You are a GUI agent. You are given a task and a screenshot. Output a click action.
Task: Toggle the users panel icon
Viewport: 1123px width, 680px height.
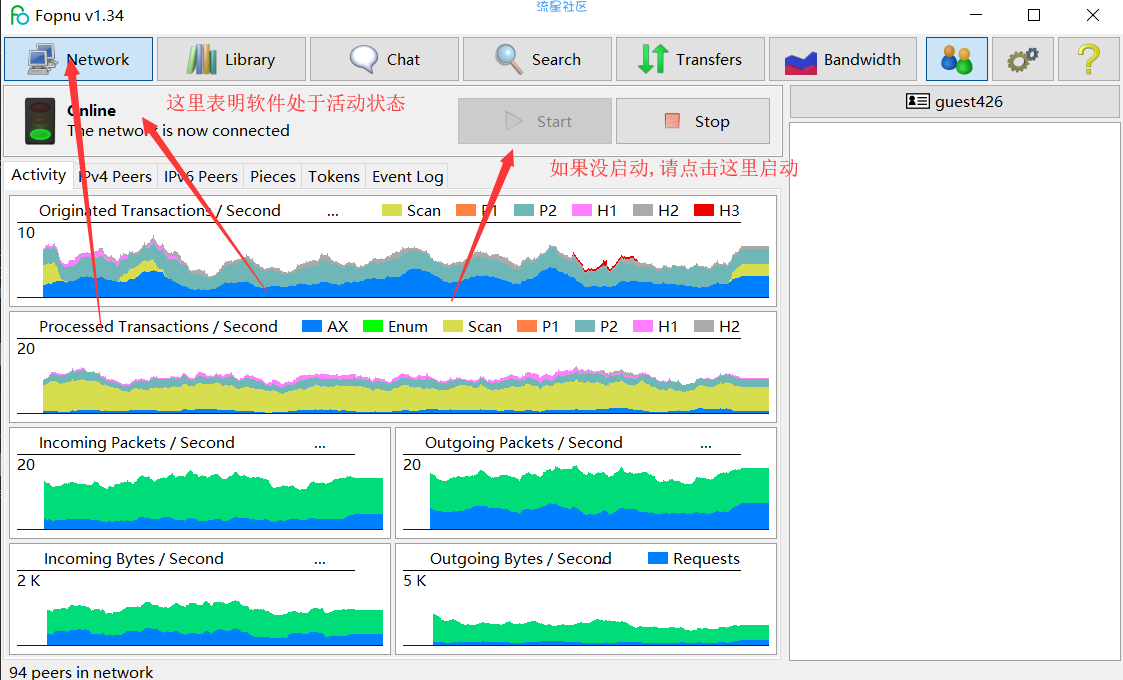[x=957, y=59]
